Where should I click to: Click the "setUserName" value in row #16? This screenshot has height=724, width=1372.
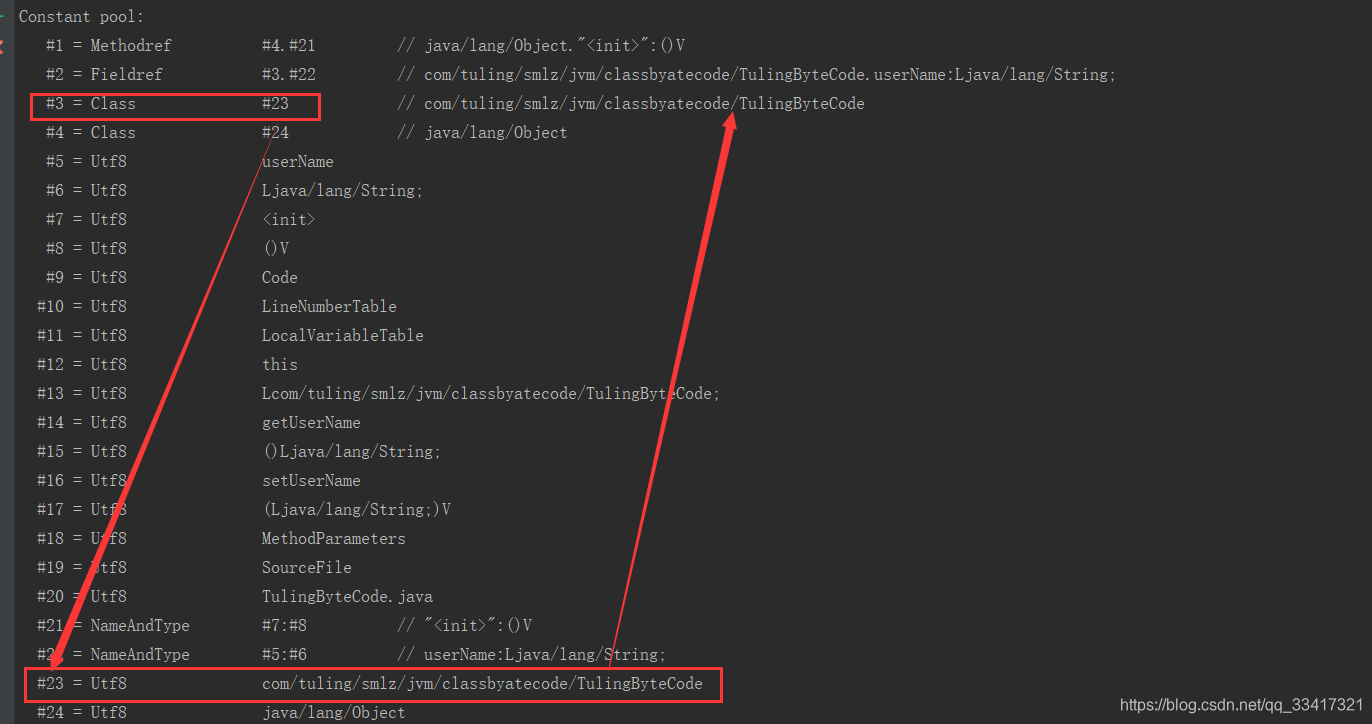pyautogui.click(x=311, y=481)
